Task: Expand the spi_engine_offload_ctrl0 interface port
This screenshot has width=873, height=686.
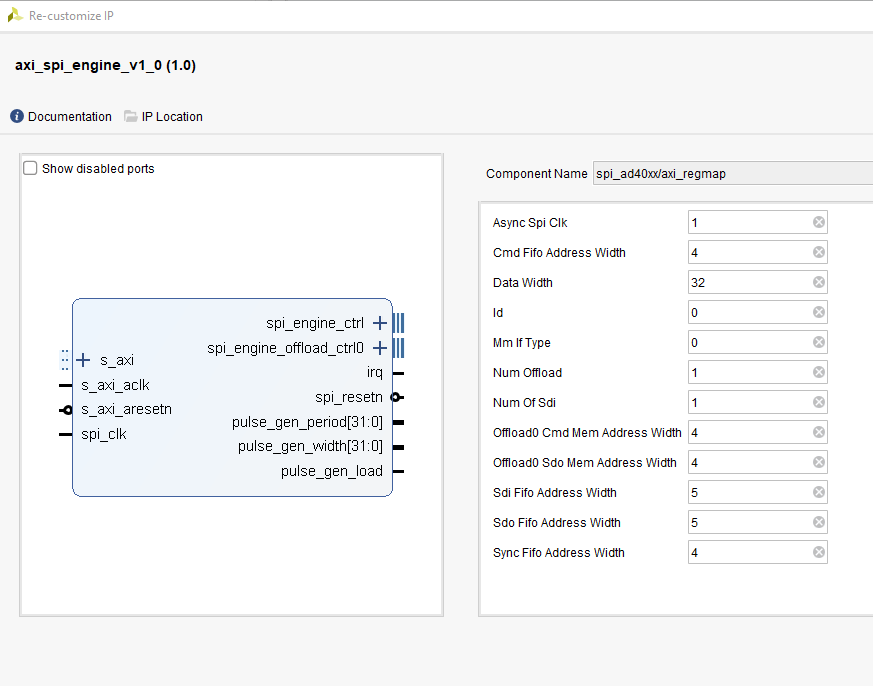Action: (379, 348)
